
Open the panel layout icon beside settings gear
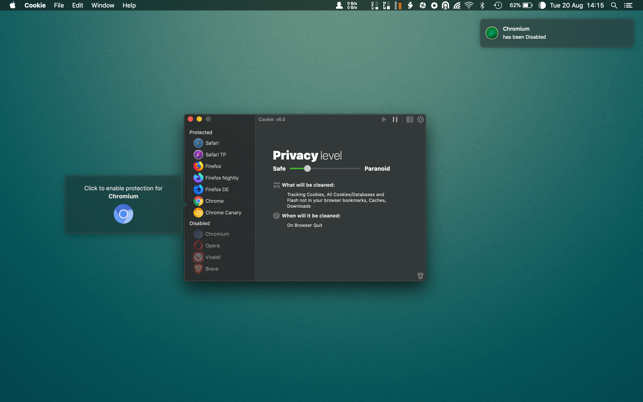(x=409, y=120)
